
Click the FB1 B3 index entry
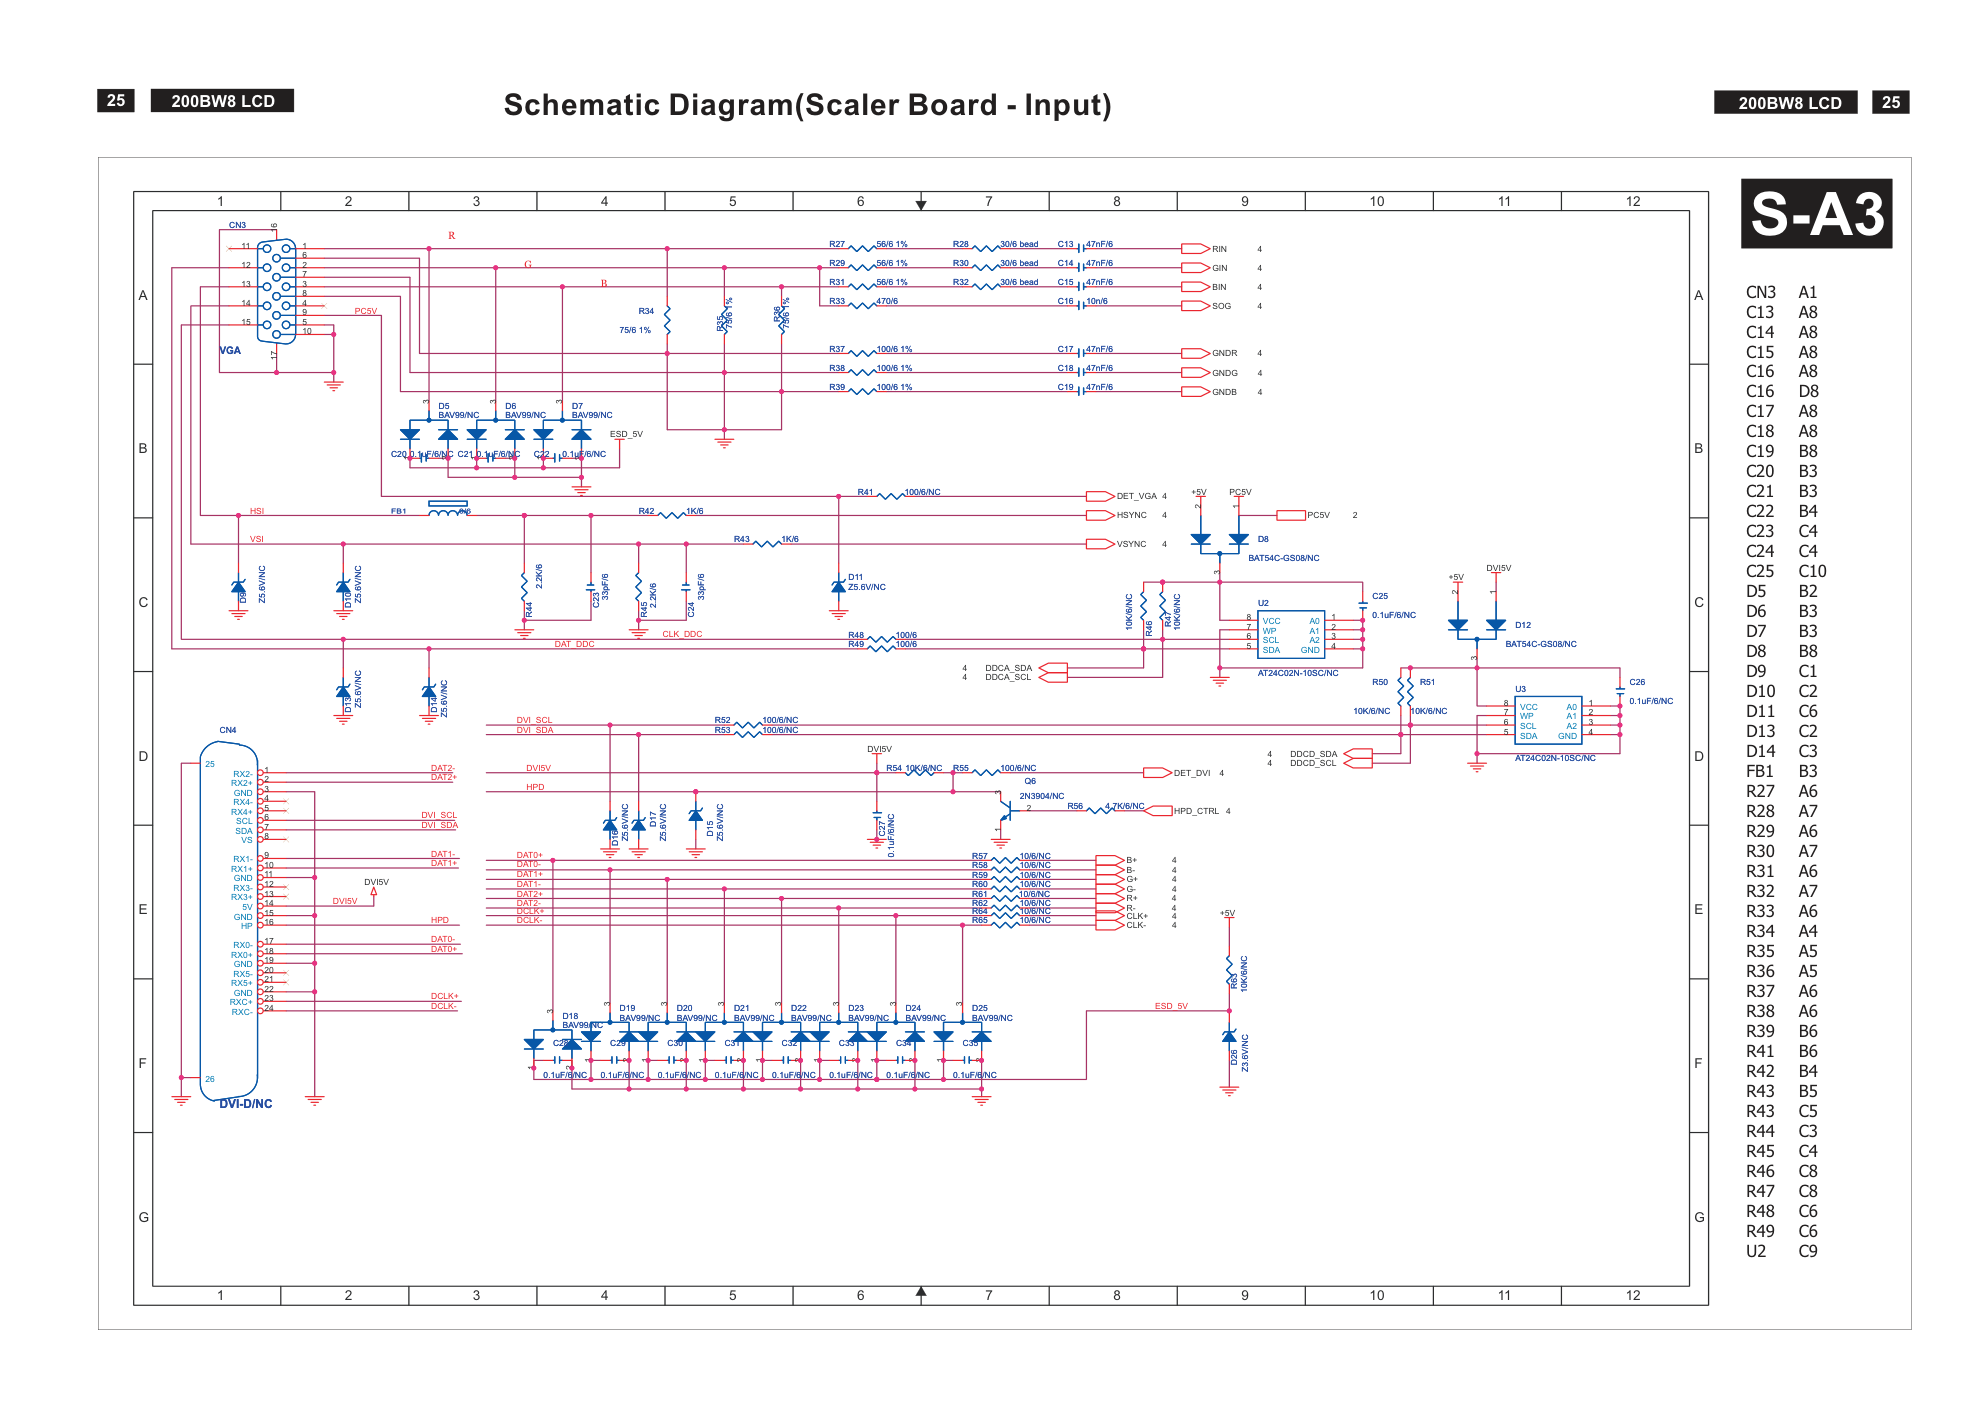pos(1781,771)
